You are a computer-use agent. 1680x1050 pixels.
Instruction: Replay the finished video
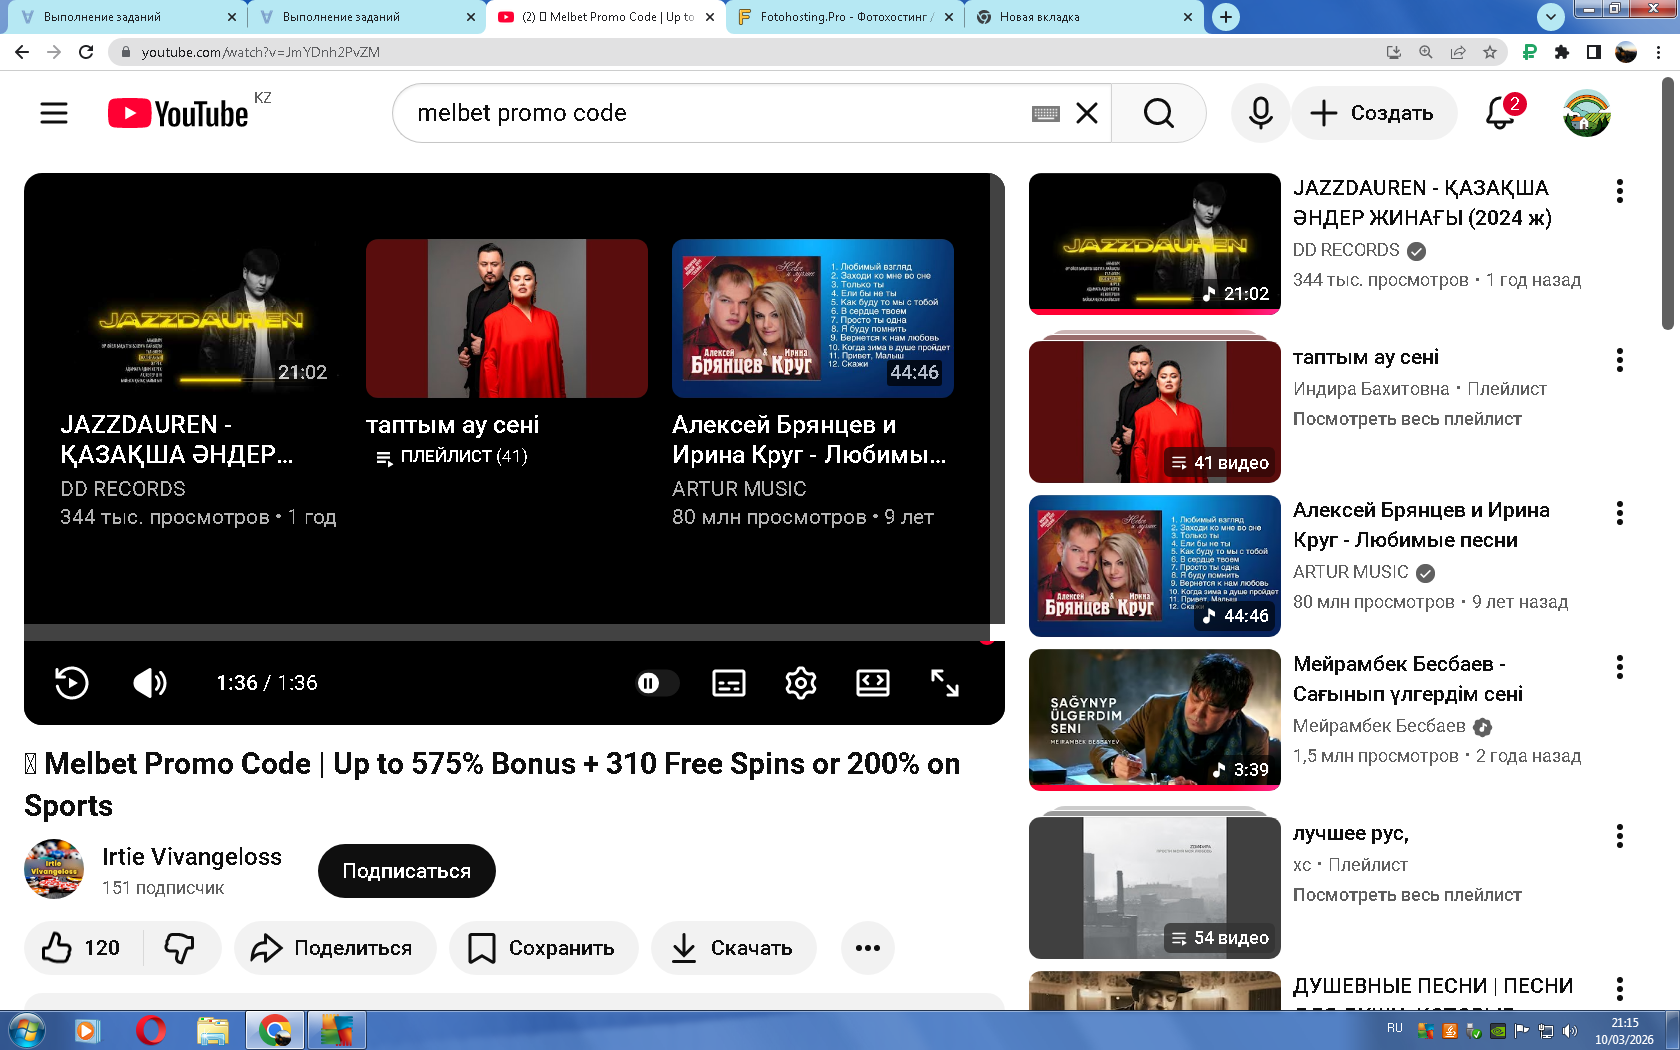pos(71,683)
